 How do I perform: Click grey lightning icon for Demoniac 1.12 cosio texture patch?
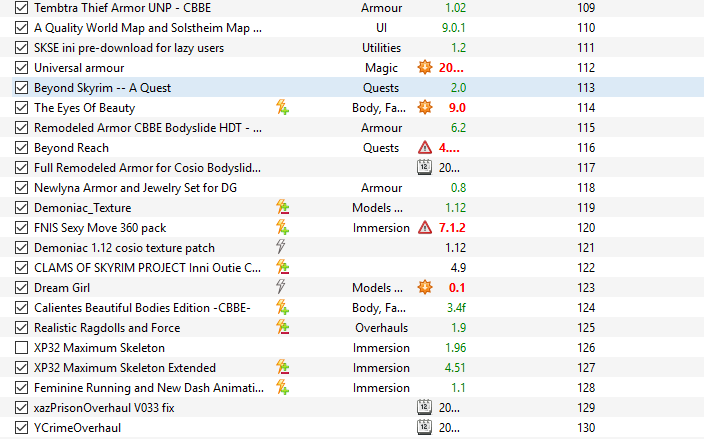point(281,247)
